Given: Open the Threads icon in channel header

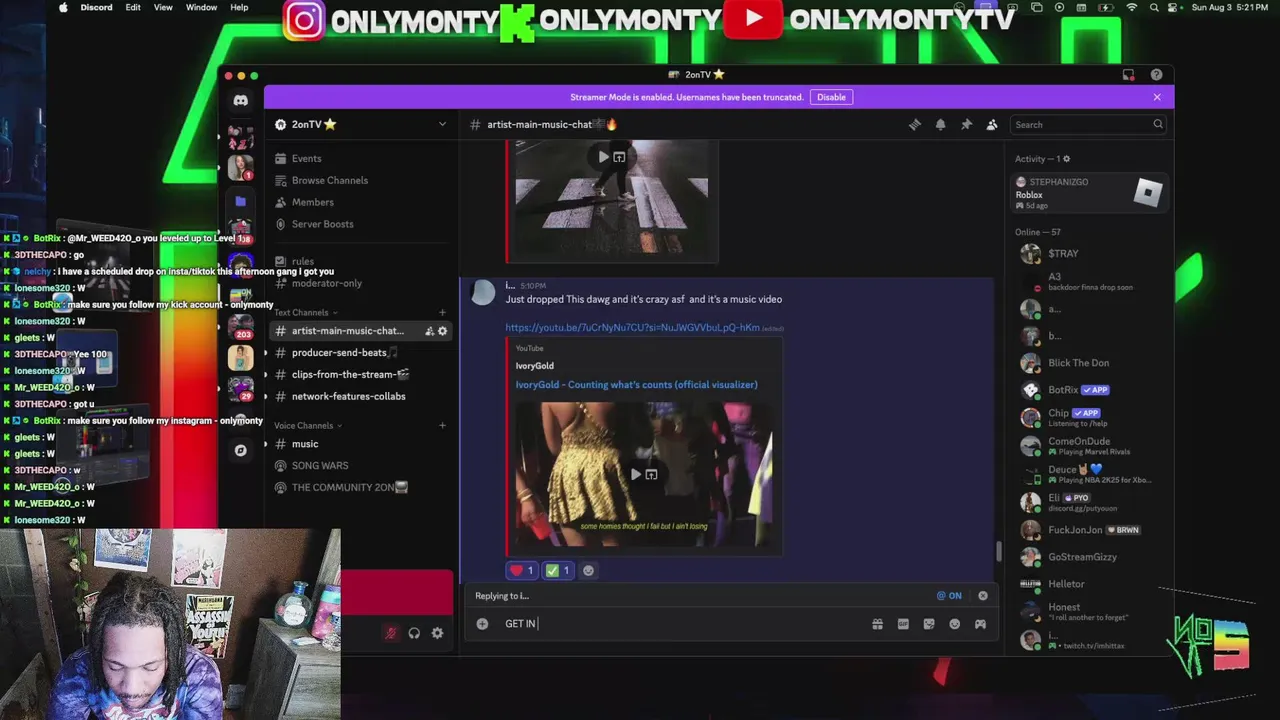Looking at the screenshot, I should point(914,125).
